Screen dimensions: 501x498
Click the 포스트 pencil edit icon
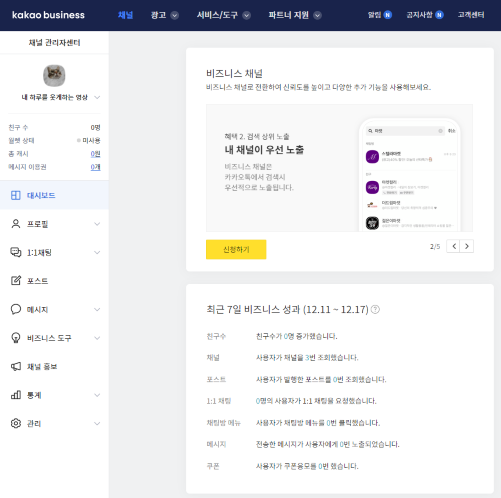pos(16,281)
